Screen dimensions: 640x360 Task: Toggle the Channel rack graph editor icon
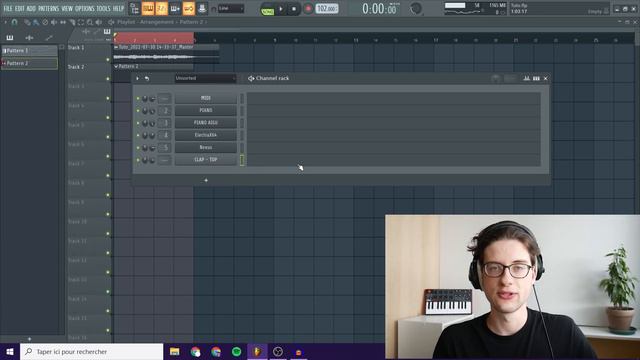click(527, 78)
